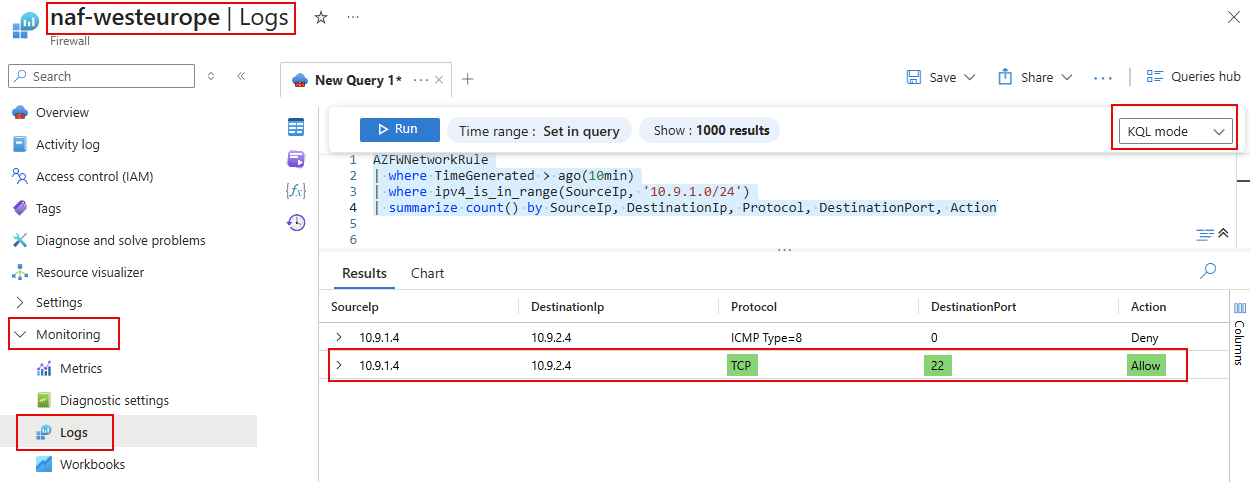This screenshot has height=482, width=1257.
Task: Collapse the query editor with up chevrons
Action: [x=1222, y=234]
